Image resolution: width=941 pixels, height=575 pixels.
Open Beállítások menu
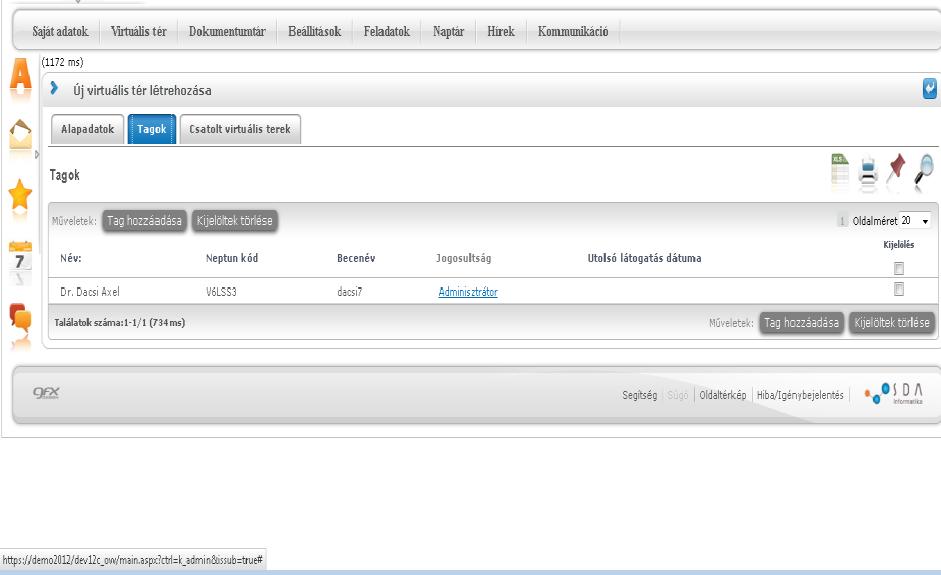point(314,31)
